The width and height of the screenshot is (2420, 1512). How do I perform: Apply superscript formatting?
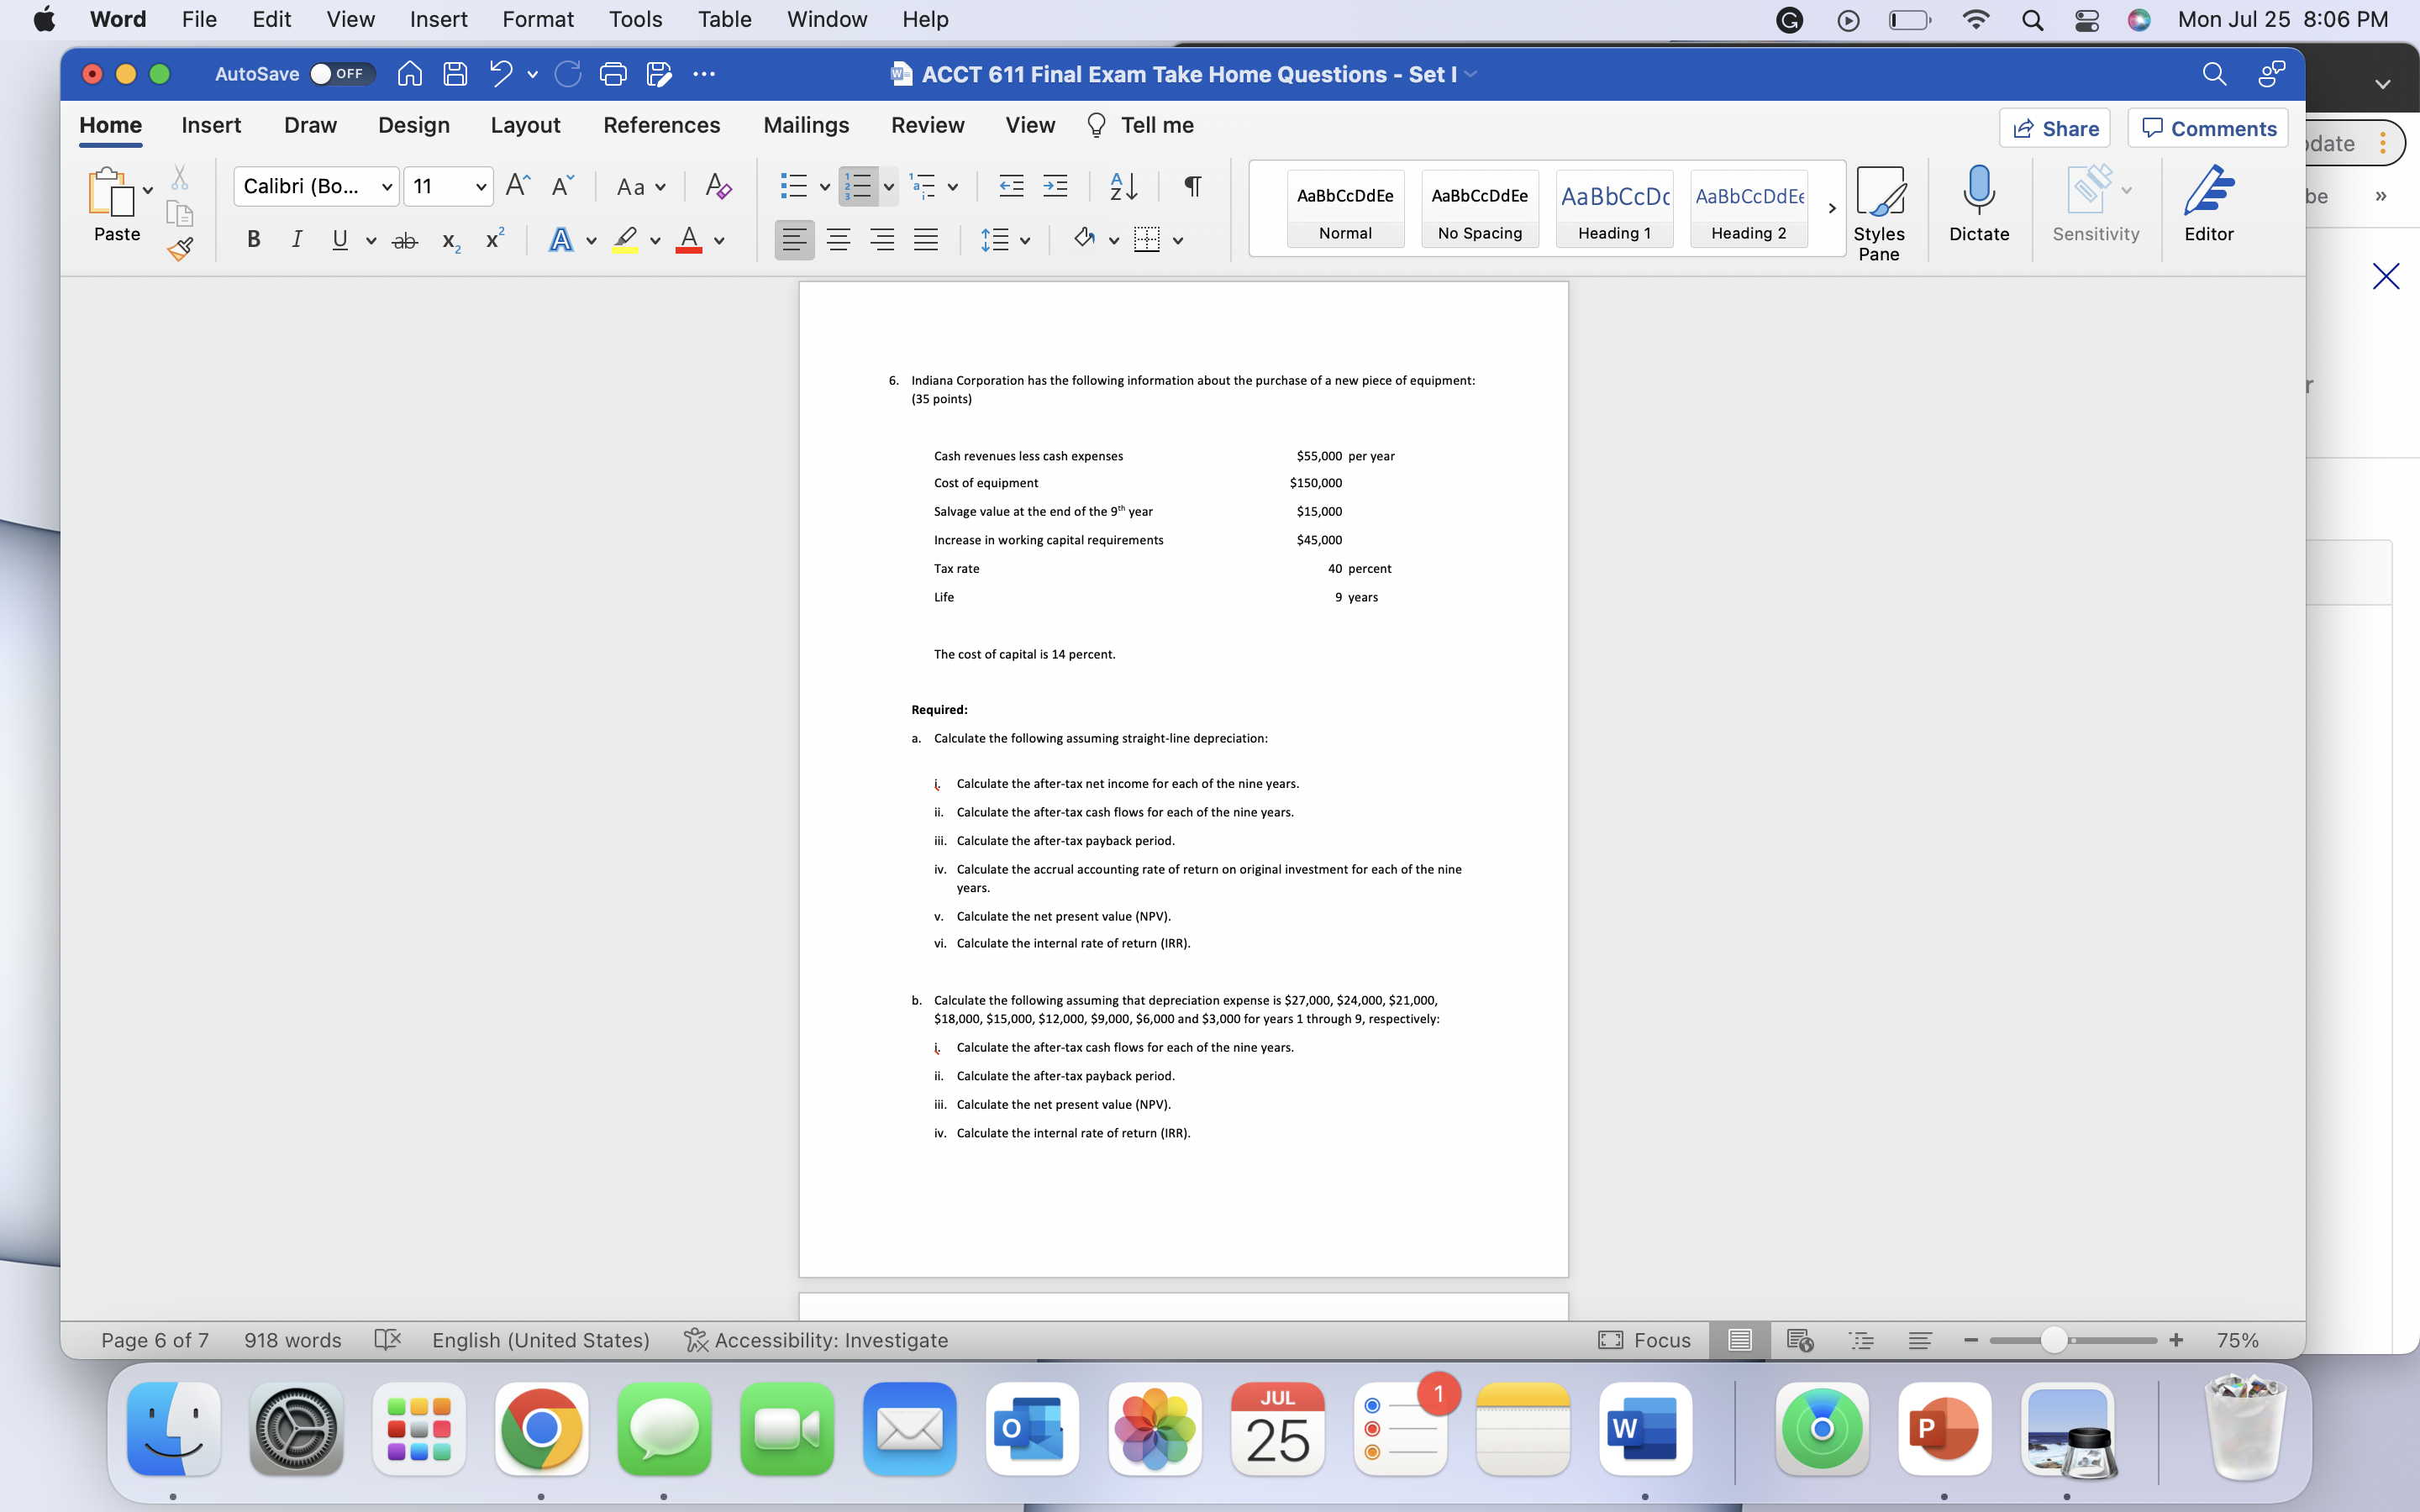pyautogui.click(x=494, y=239)
